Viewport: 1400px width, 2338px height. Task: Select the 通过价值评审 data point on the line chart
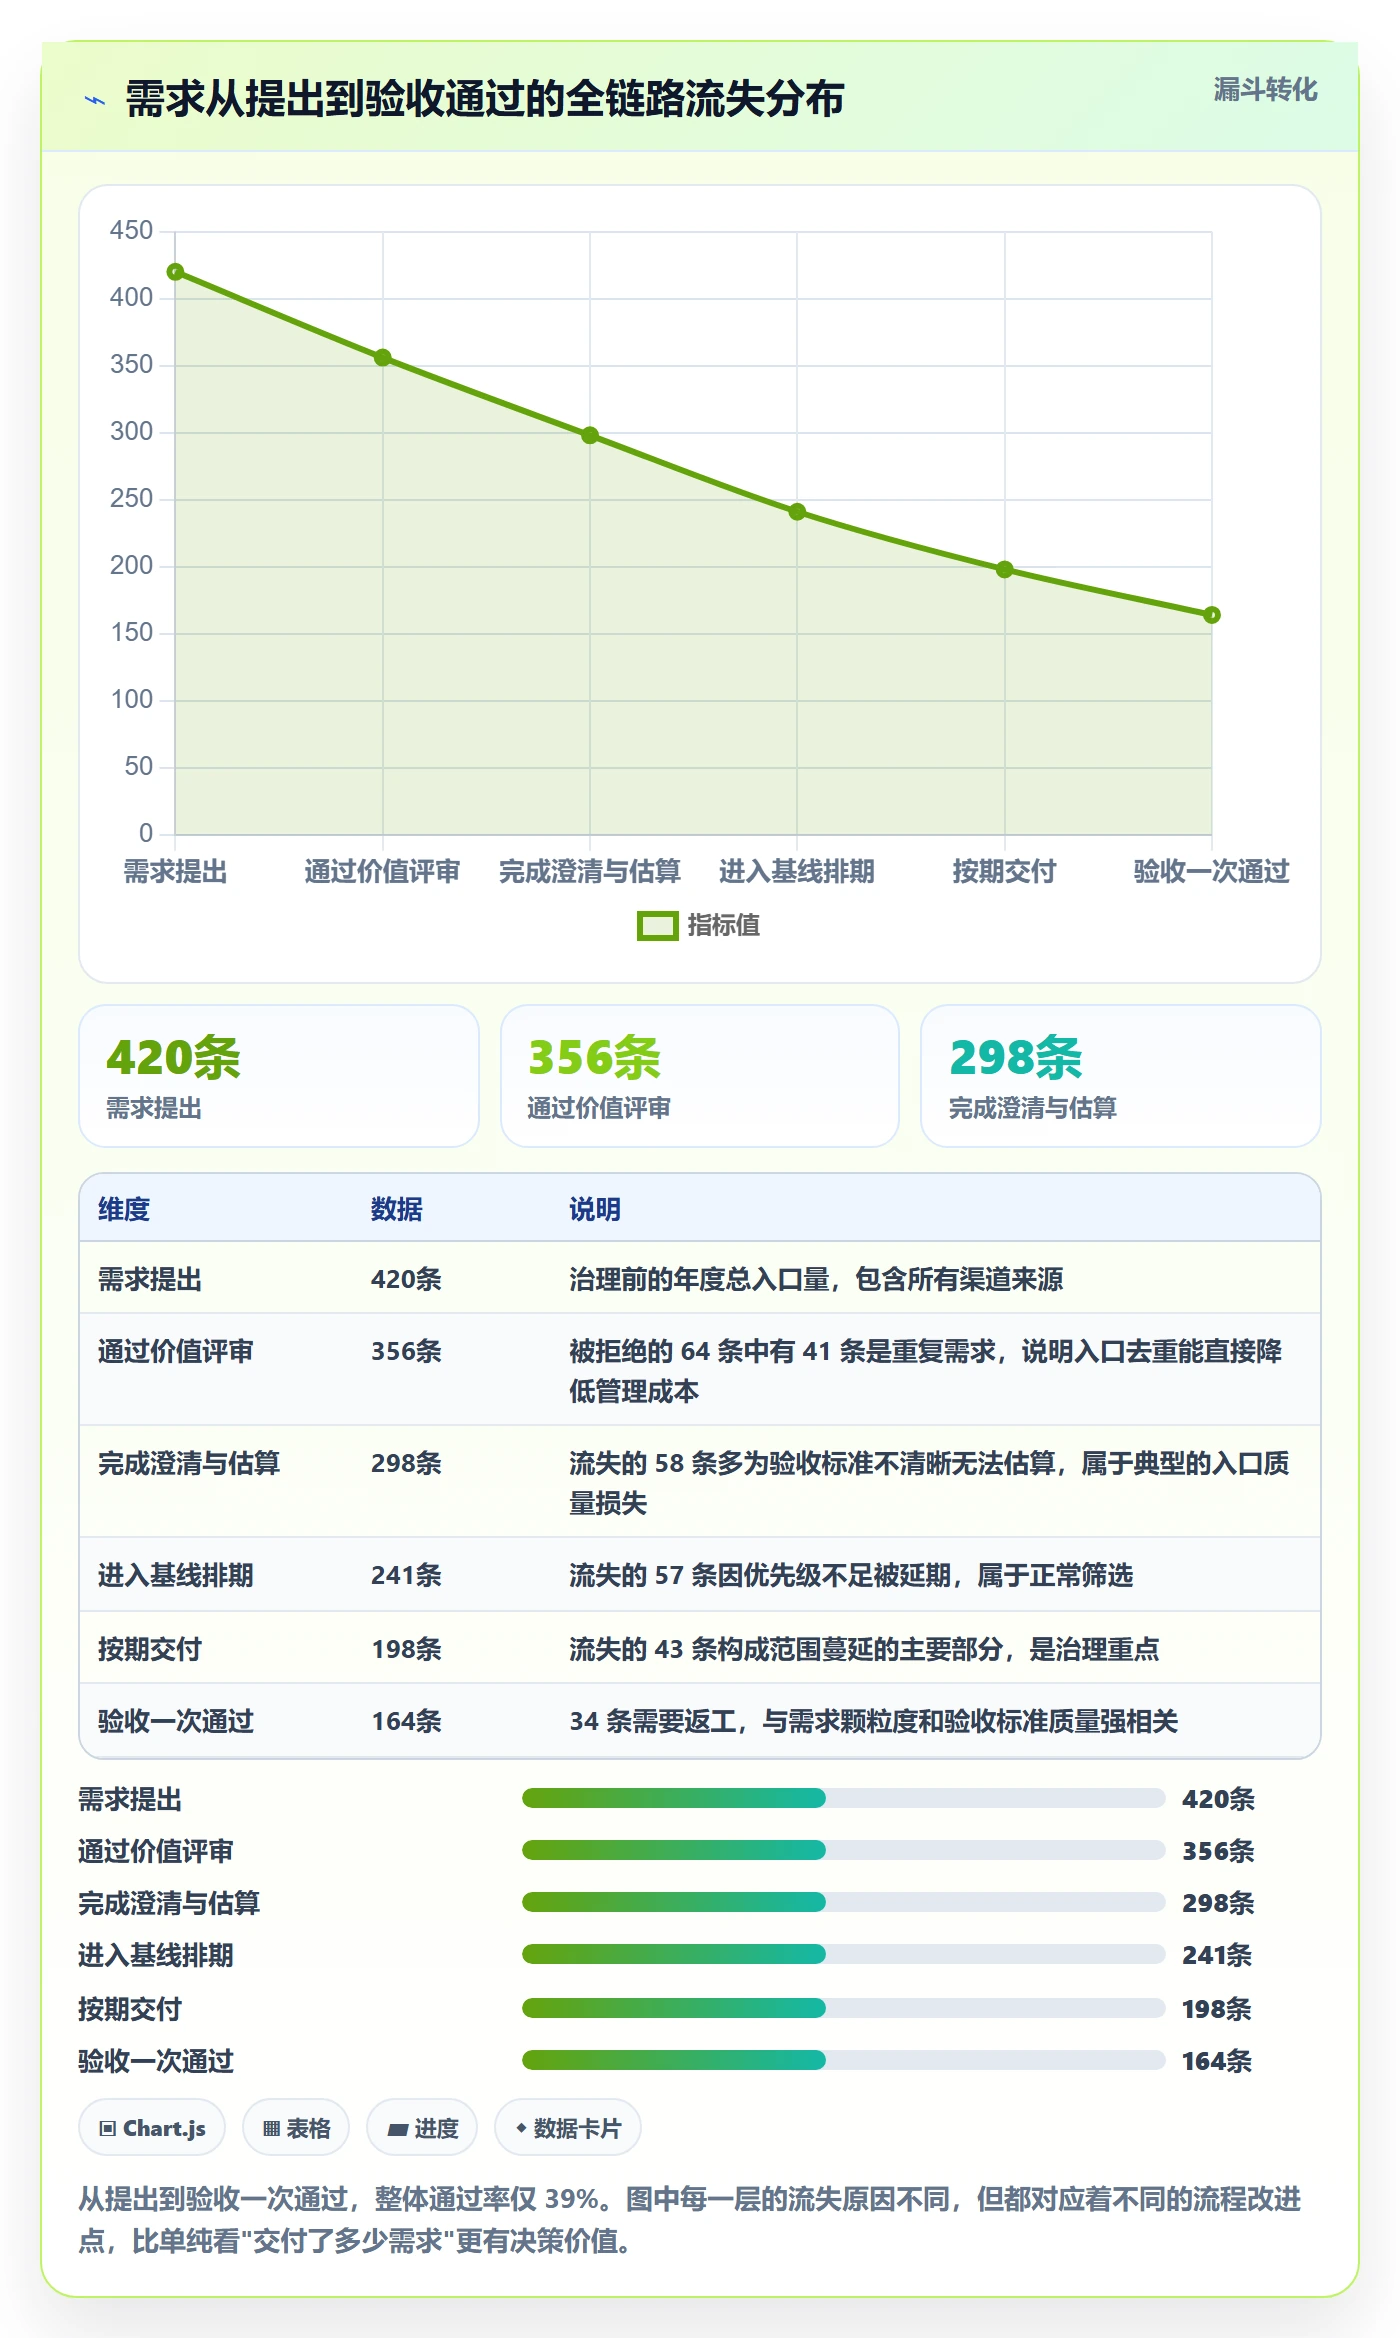pos(382,357)
